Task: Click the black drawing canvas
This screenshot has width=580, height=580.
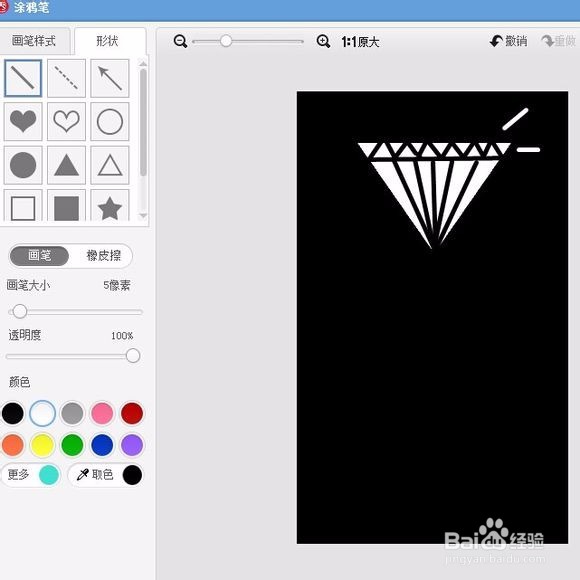Action: pos(432,317)
